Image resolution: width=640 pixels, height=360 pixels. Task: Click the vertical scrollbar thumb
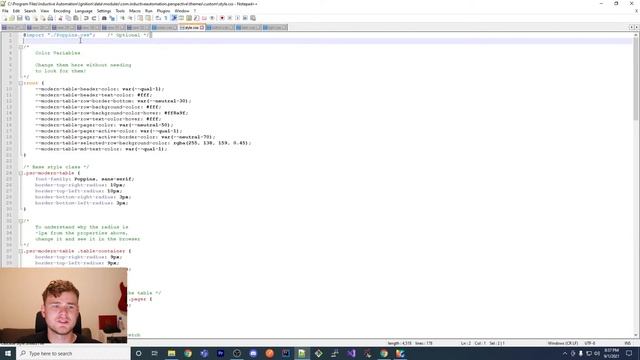636,78
